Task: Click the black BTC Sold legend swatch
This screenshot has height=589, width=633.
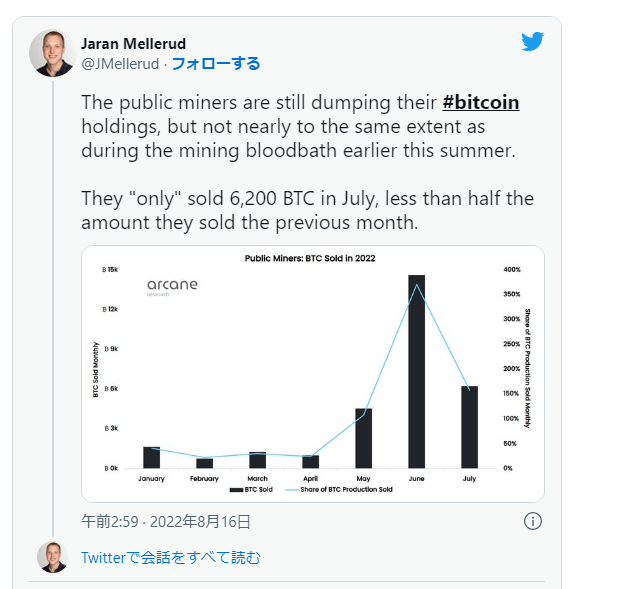Action: [x=236, y=490]
